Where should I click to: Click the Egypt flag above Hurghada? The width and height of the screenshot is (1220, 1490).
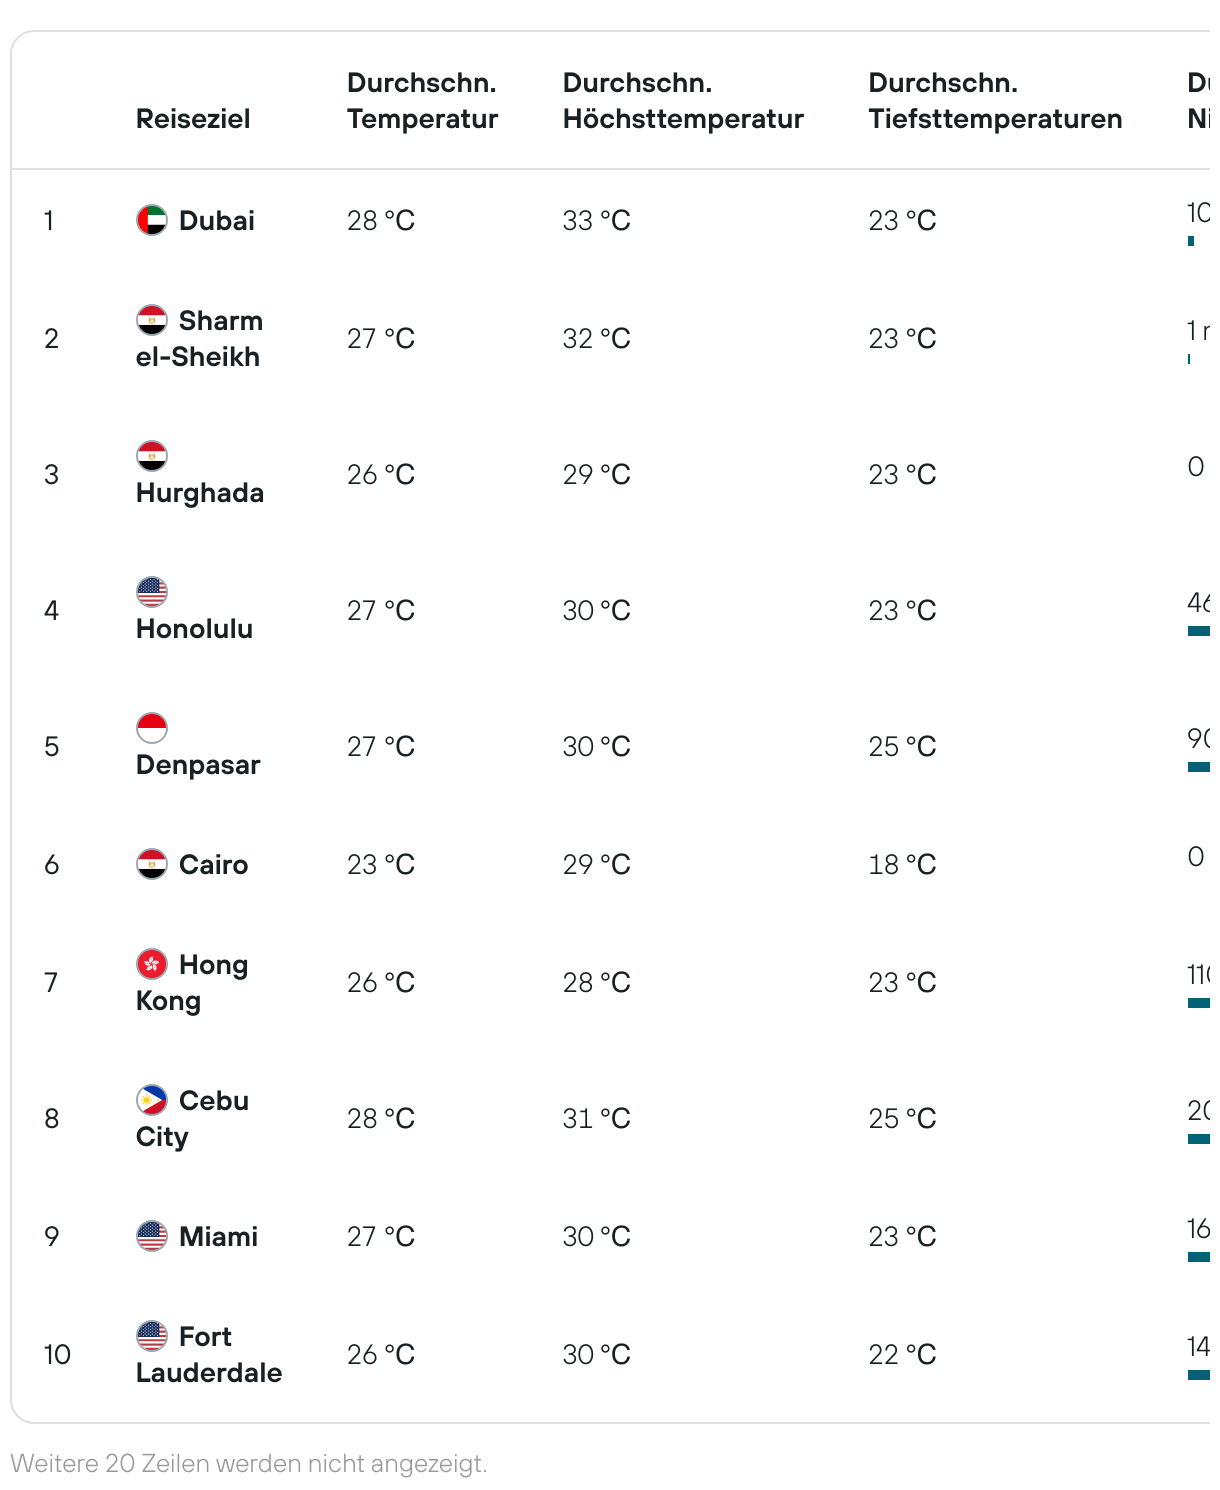coord(152,456)
